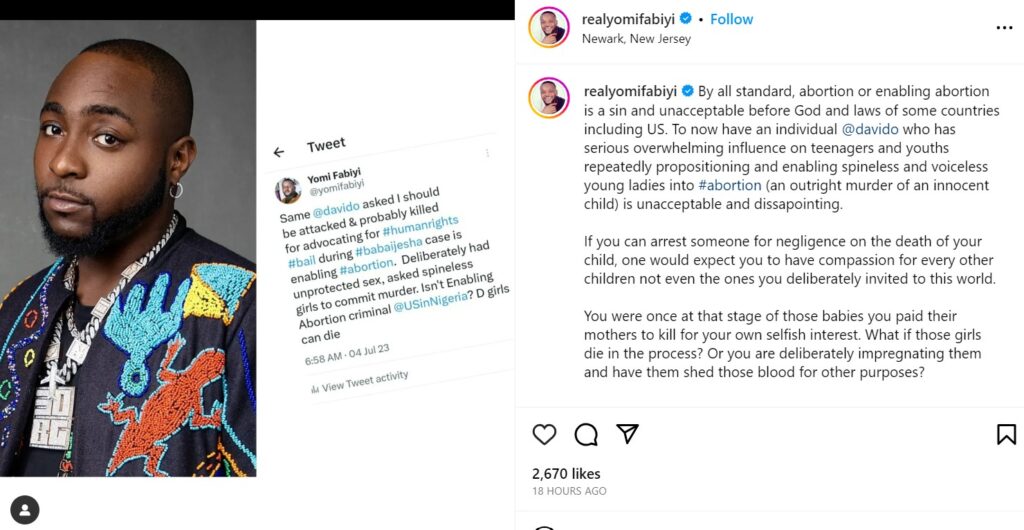Click the back arrow in tweet screenshot

coord(279,152)
